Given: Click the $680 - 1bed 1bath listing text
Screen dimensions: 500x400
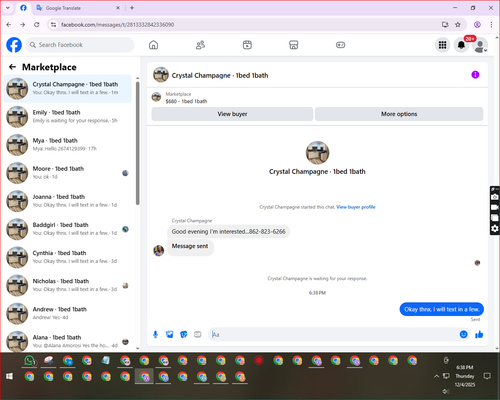Looking at the screenshot, I should tap(186, 101).
